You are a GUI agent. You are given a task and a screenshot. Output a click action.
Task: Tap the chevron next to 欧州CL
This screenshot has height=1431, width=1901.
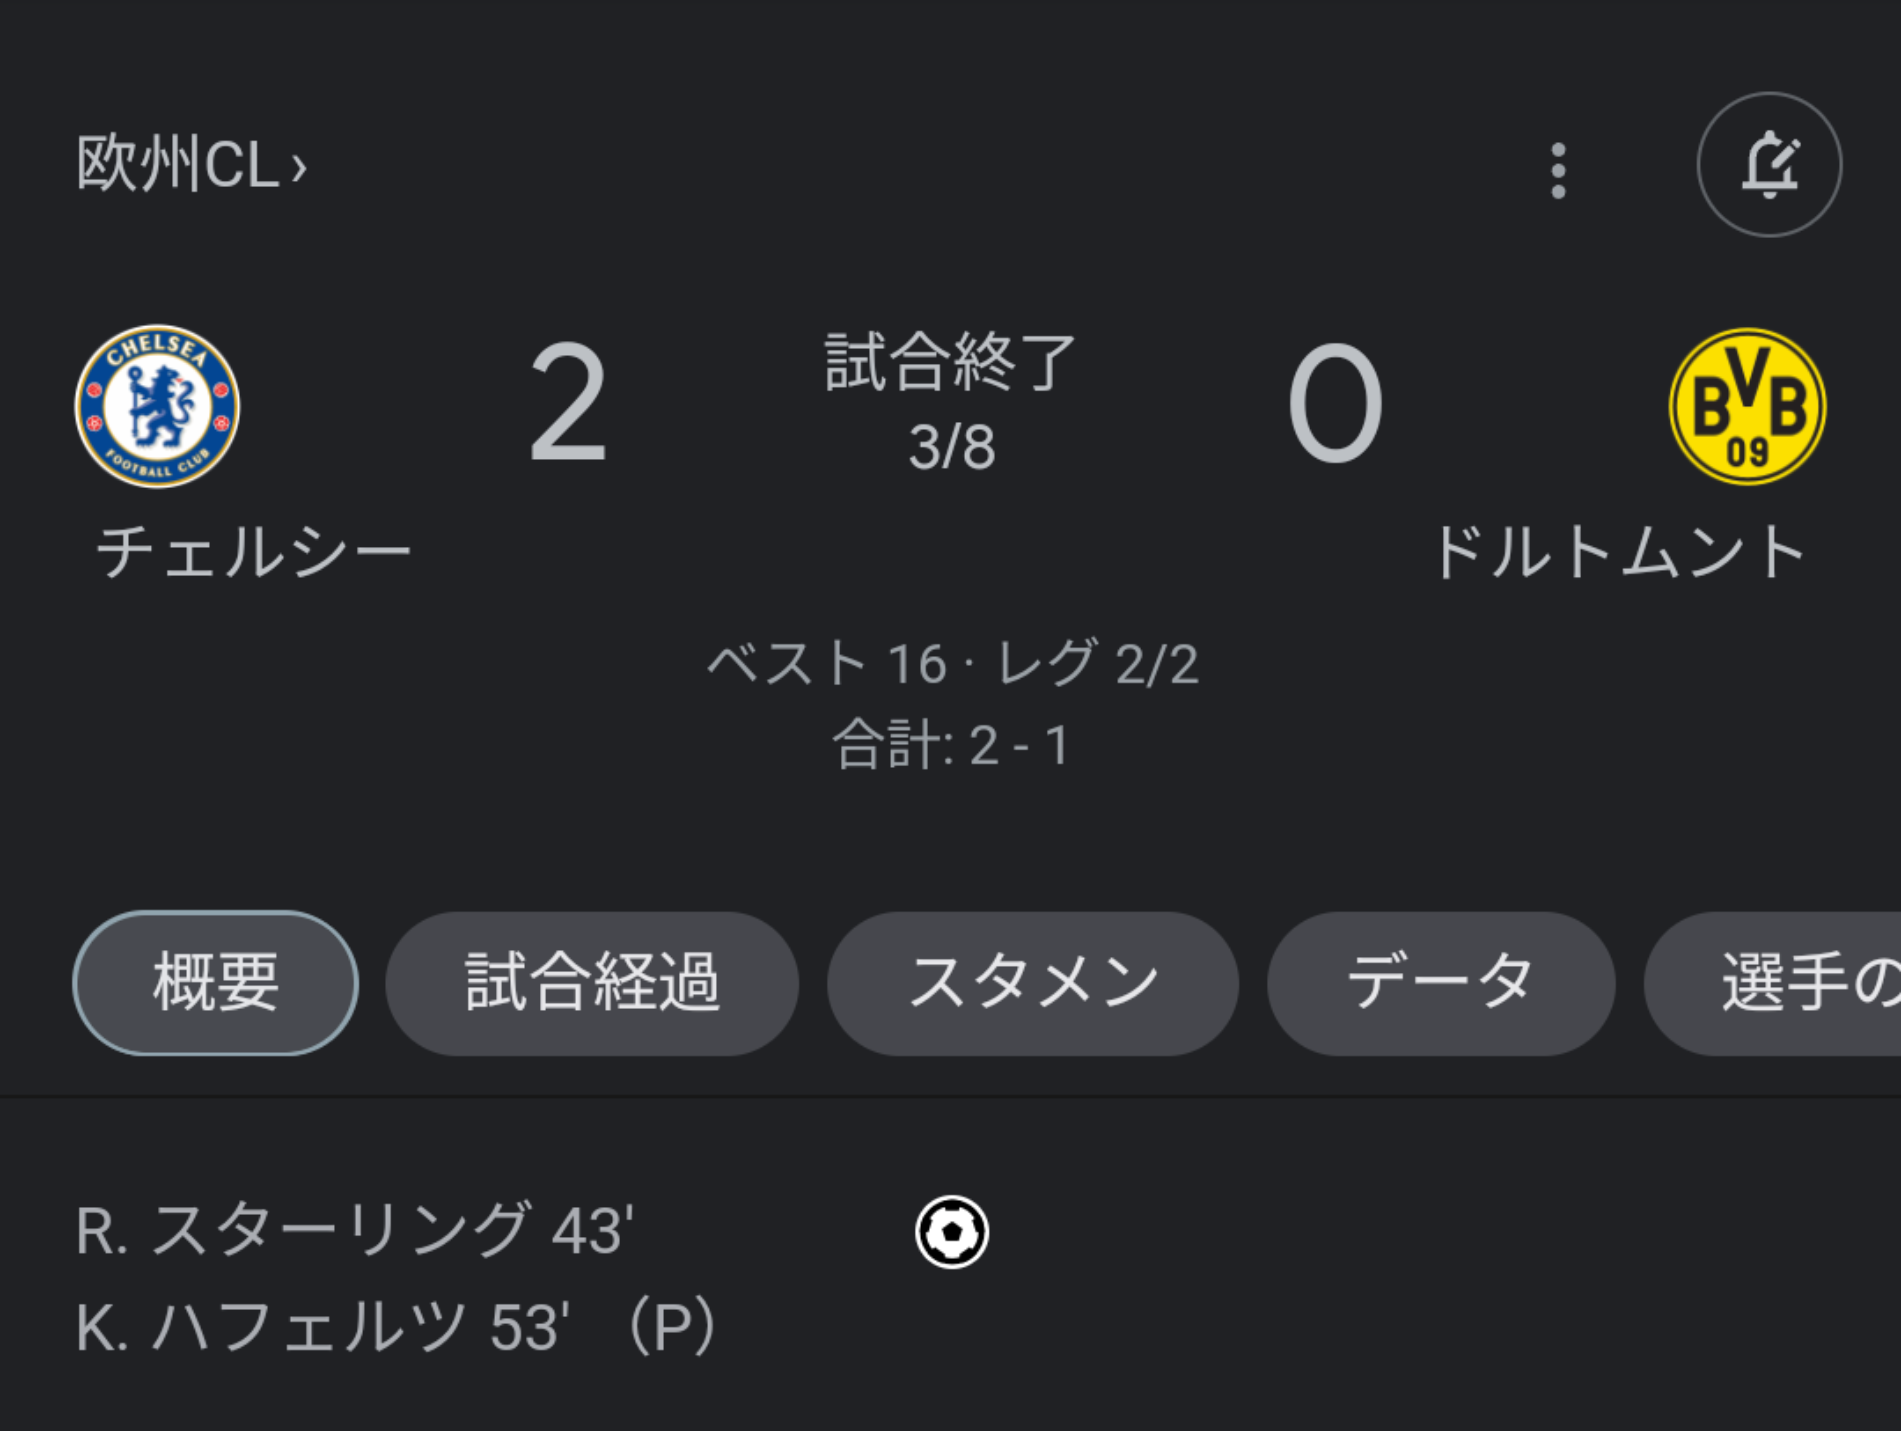298,167
